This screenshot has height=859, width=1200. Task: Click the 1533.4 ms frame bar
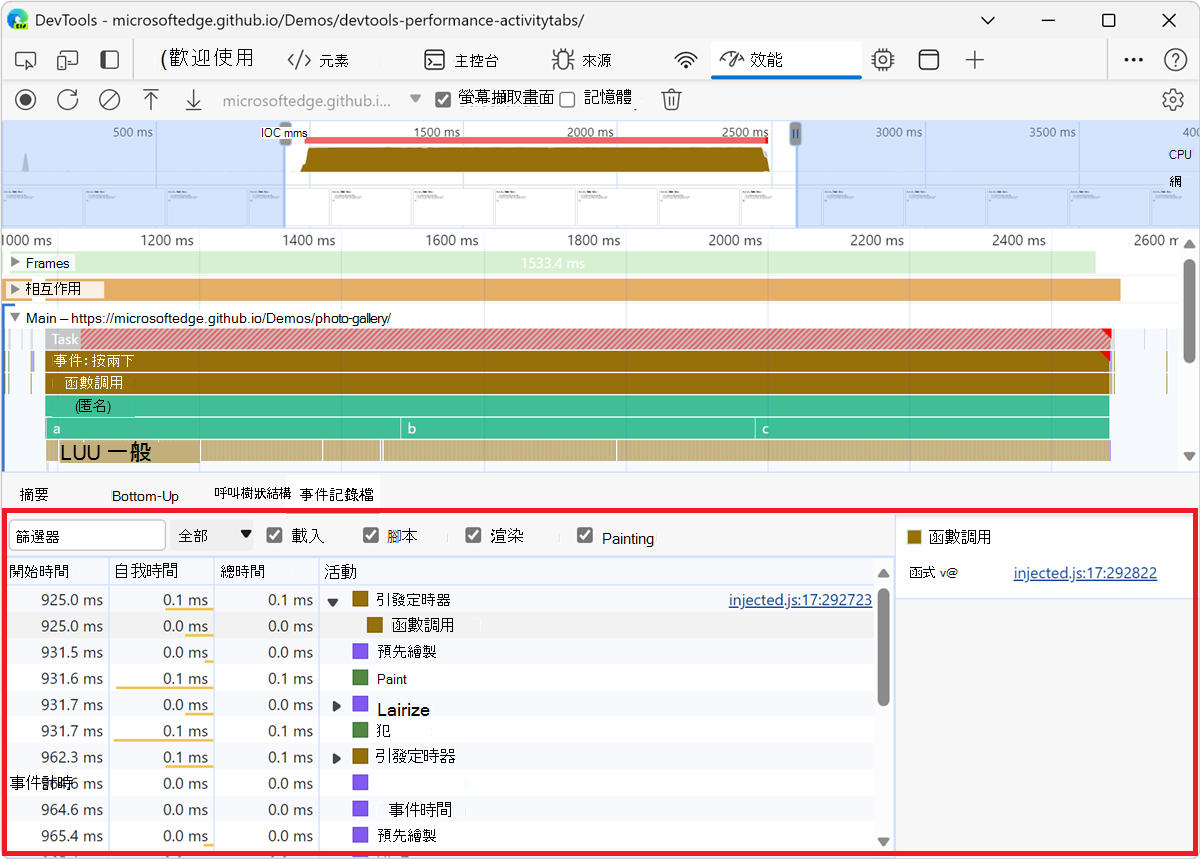(x=555, y=262)
